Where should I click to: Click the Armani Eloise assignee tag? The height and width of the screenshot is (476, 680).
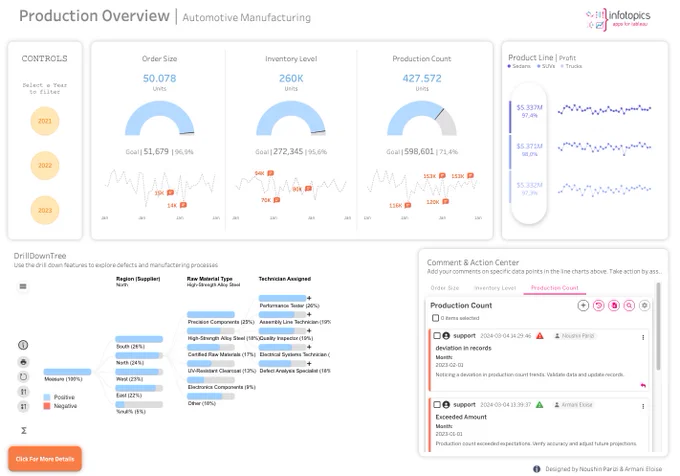click(573, 405)
